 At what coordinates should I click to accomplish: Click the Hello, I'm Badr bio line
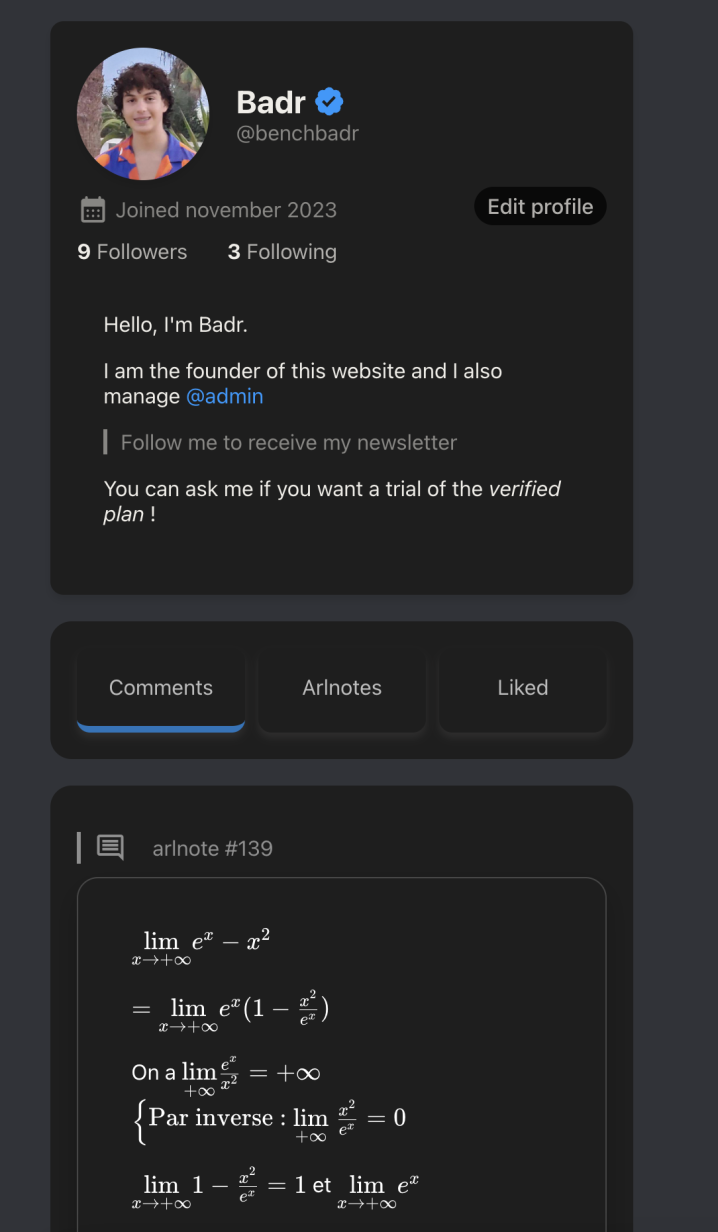point(175,325)
